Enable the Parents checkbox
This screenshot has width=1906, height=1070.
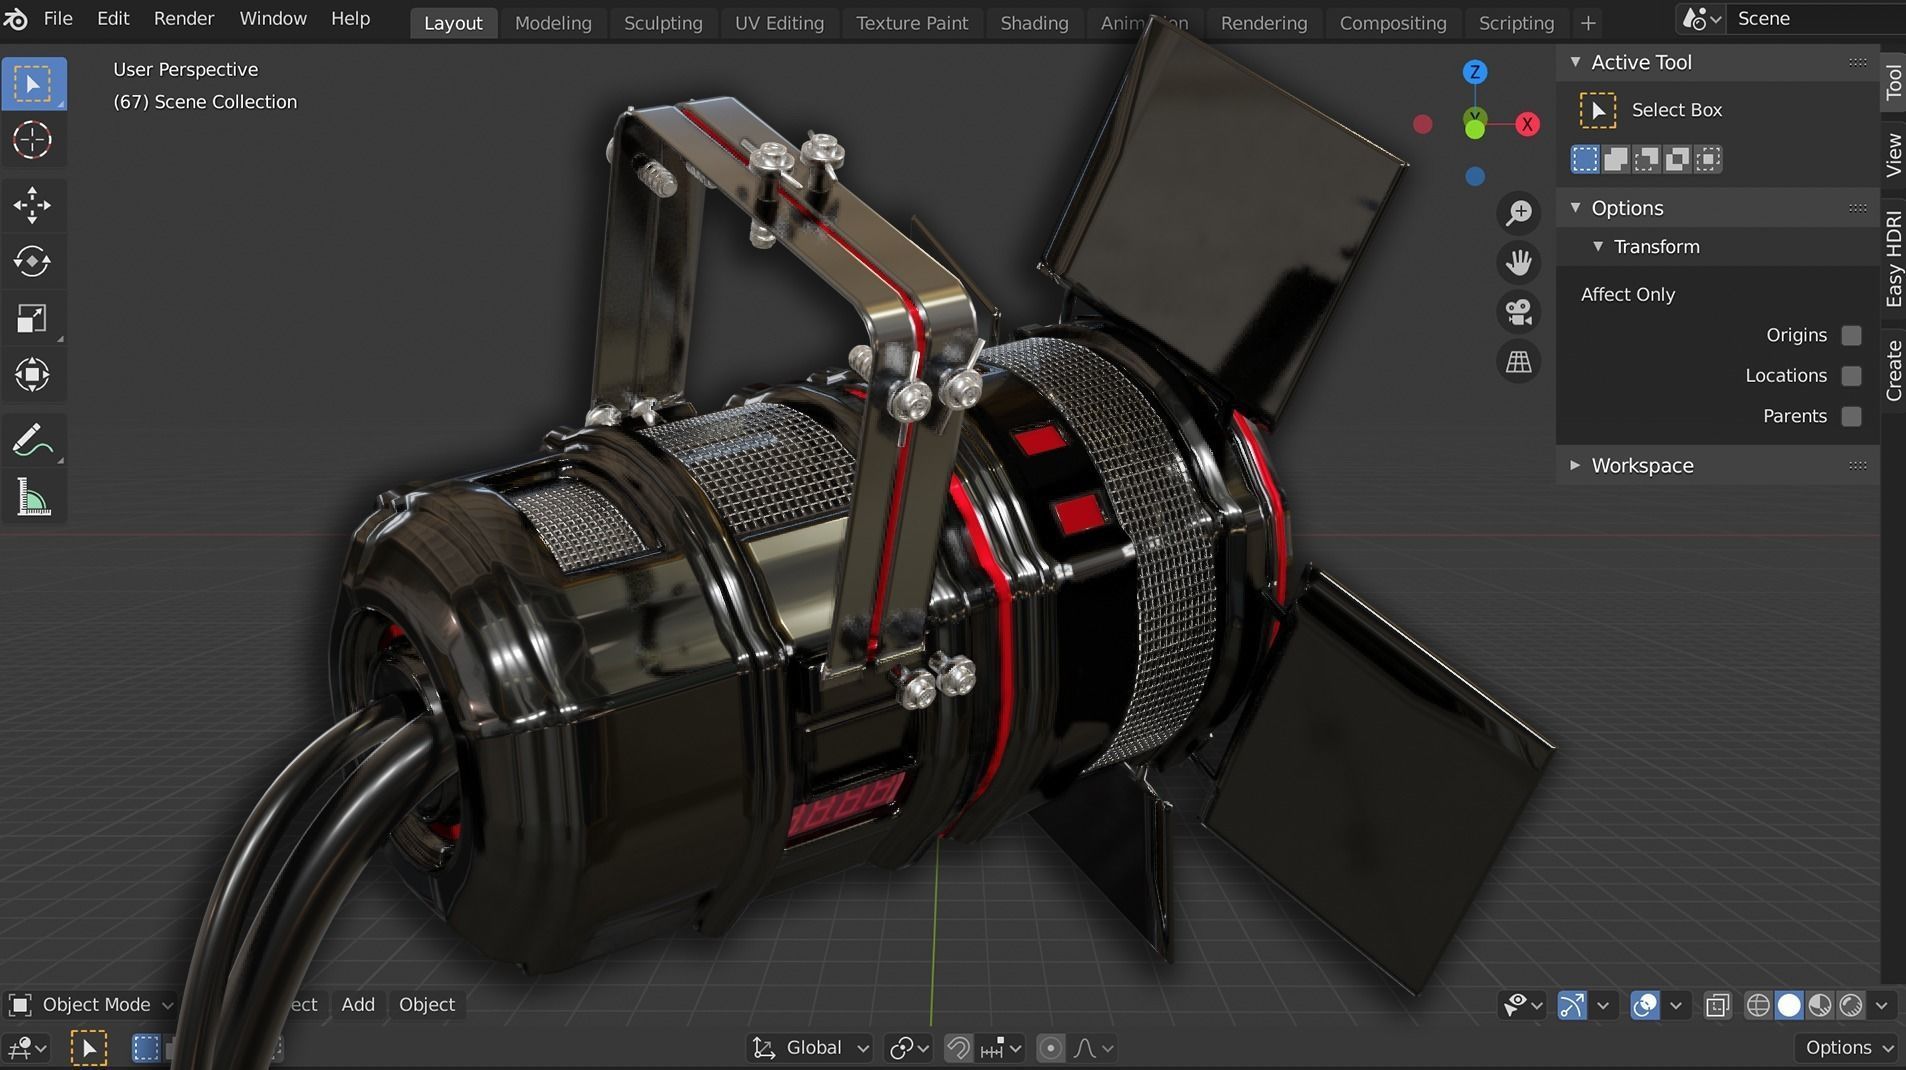(1852, 416)
